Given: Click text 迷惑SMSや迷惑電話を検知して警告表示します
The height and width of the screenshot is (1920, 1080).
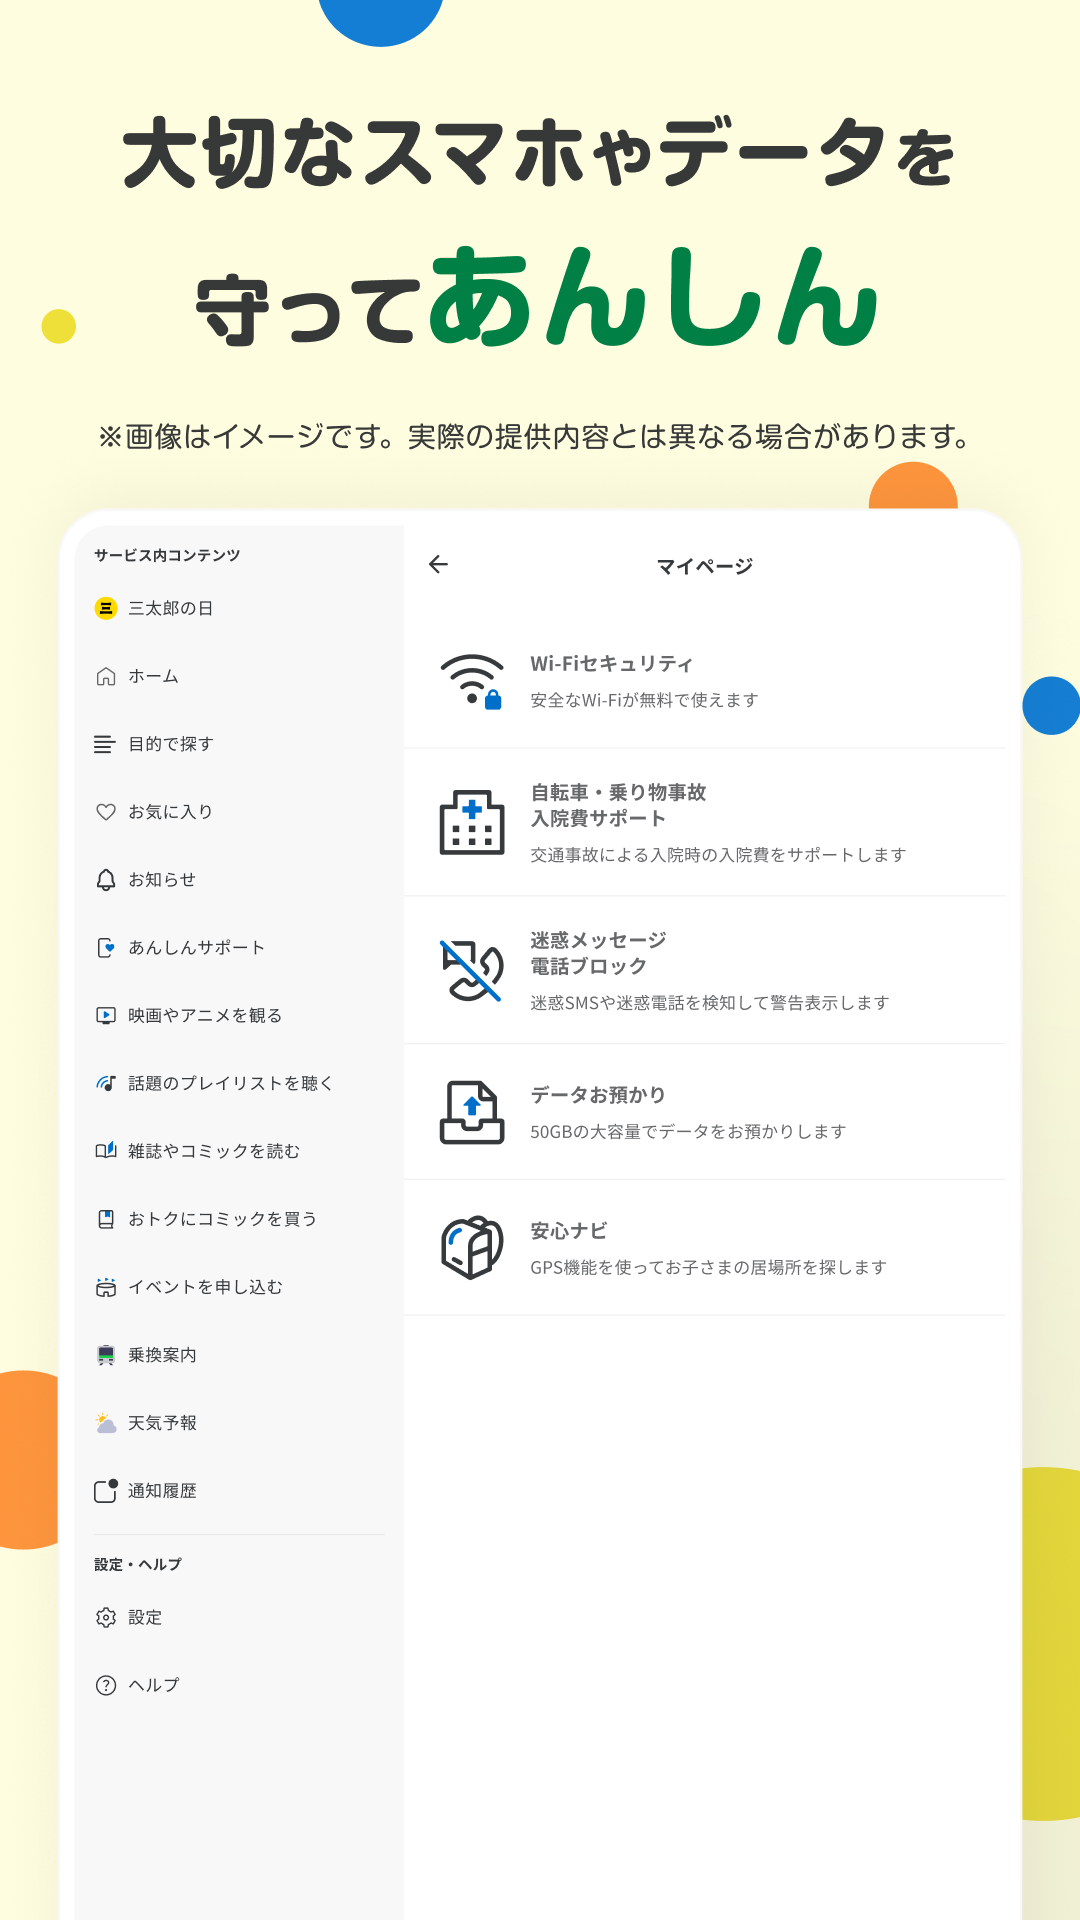Looking at the screenshot, I should pyautogui.click(x=709, y=1003).
